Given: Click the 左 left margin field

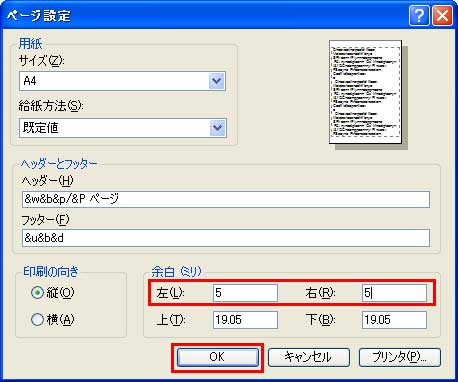Looking at the screenshot, I should [245, 293].
